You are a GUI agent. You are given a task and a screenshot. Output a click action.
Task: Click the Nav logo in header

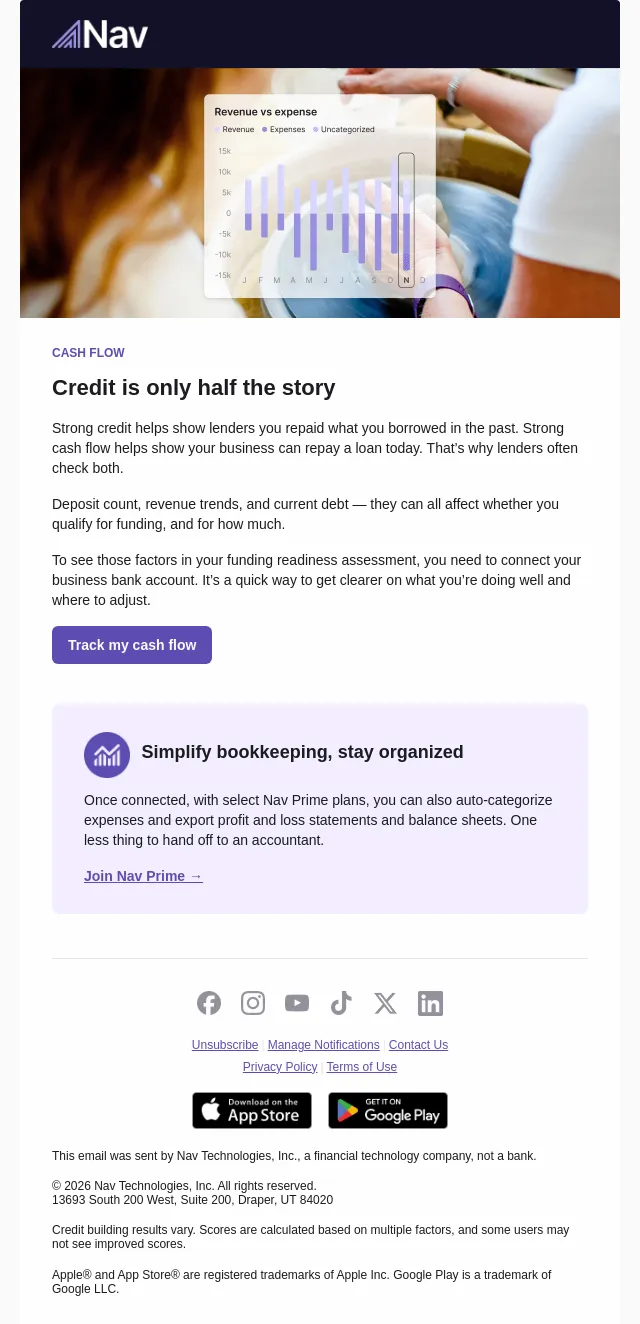(x=100, y=35)
